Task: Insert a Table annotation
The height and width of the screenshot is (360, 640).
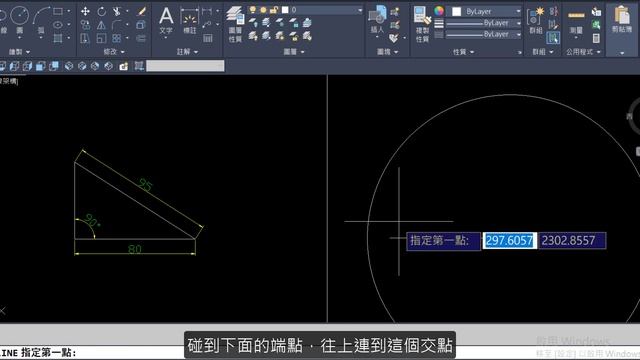Action: tap(207, 38)
